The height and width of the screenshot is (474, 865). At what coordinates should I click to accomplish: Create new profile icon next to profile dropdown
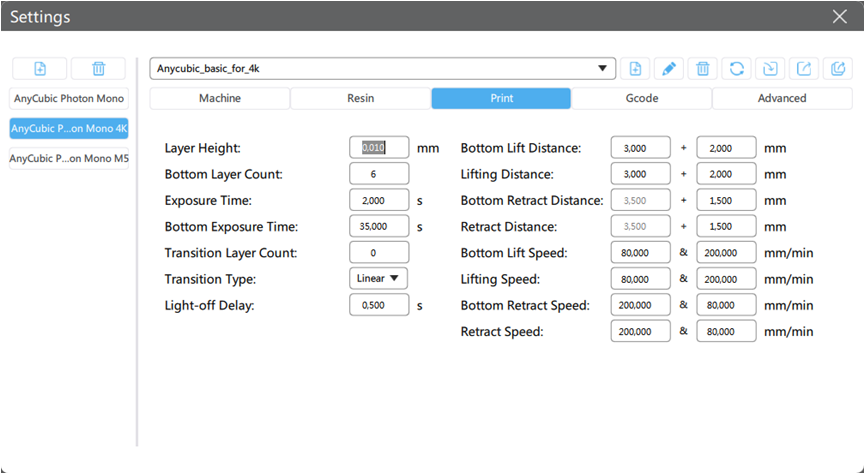coord(635,68)
